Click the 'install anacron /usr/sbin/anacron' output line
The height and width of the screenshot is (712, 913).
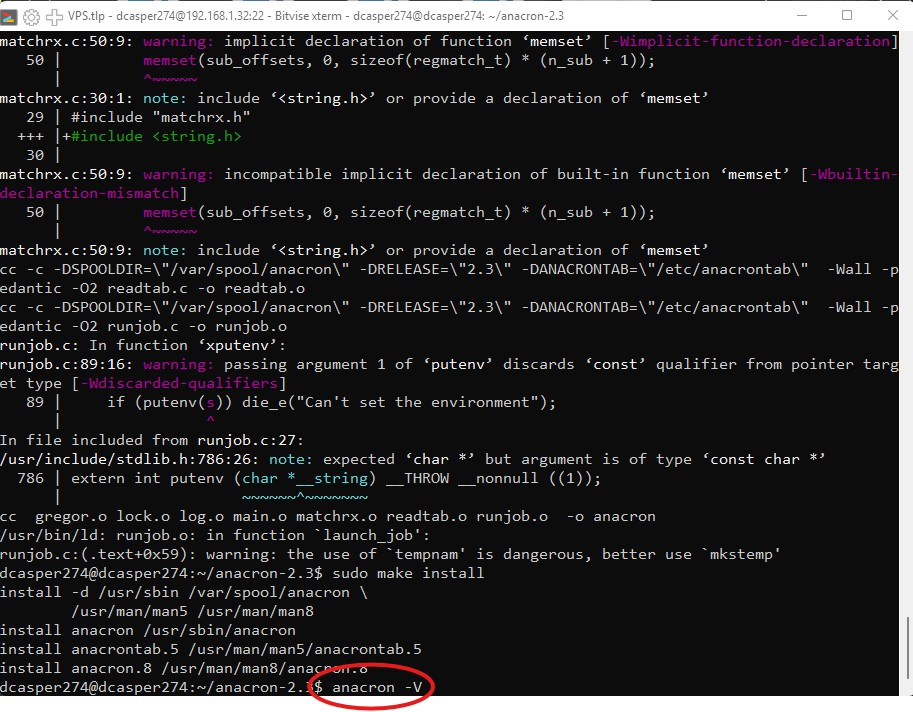[148, 630]
